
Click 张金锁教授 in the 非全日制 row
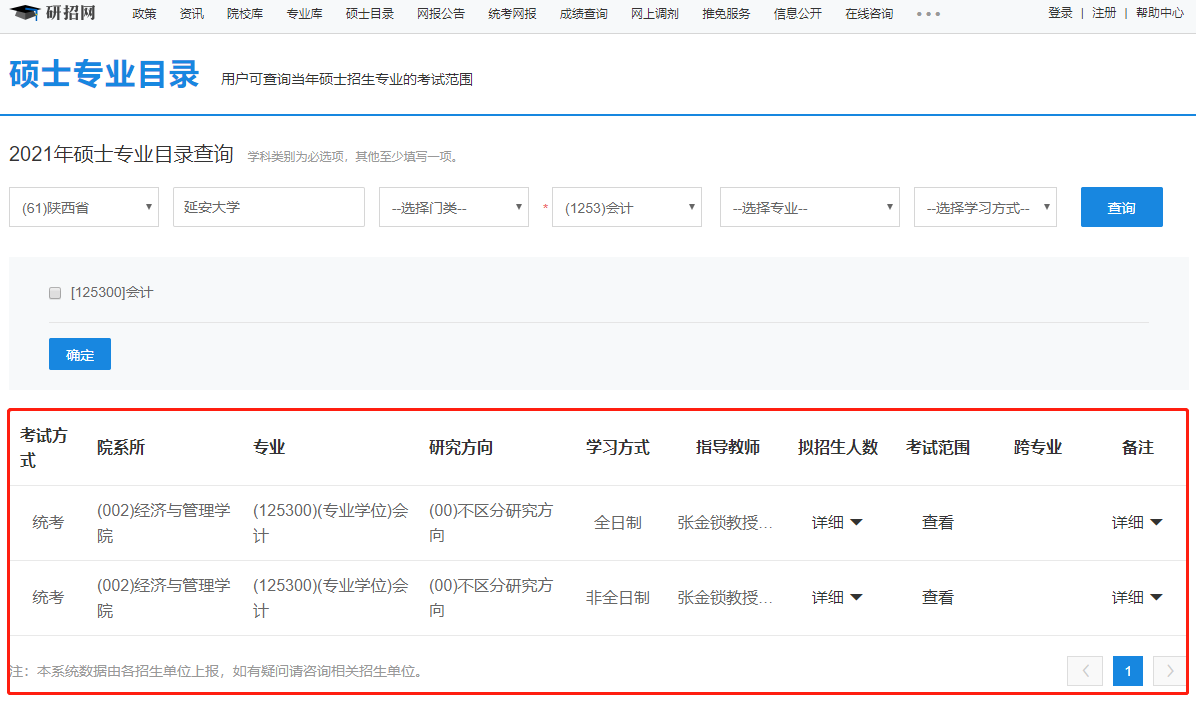click(725, 597)
